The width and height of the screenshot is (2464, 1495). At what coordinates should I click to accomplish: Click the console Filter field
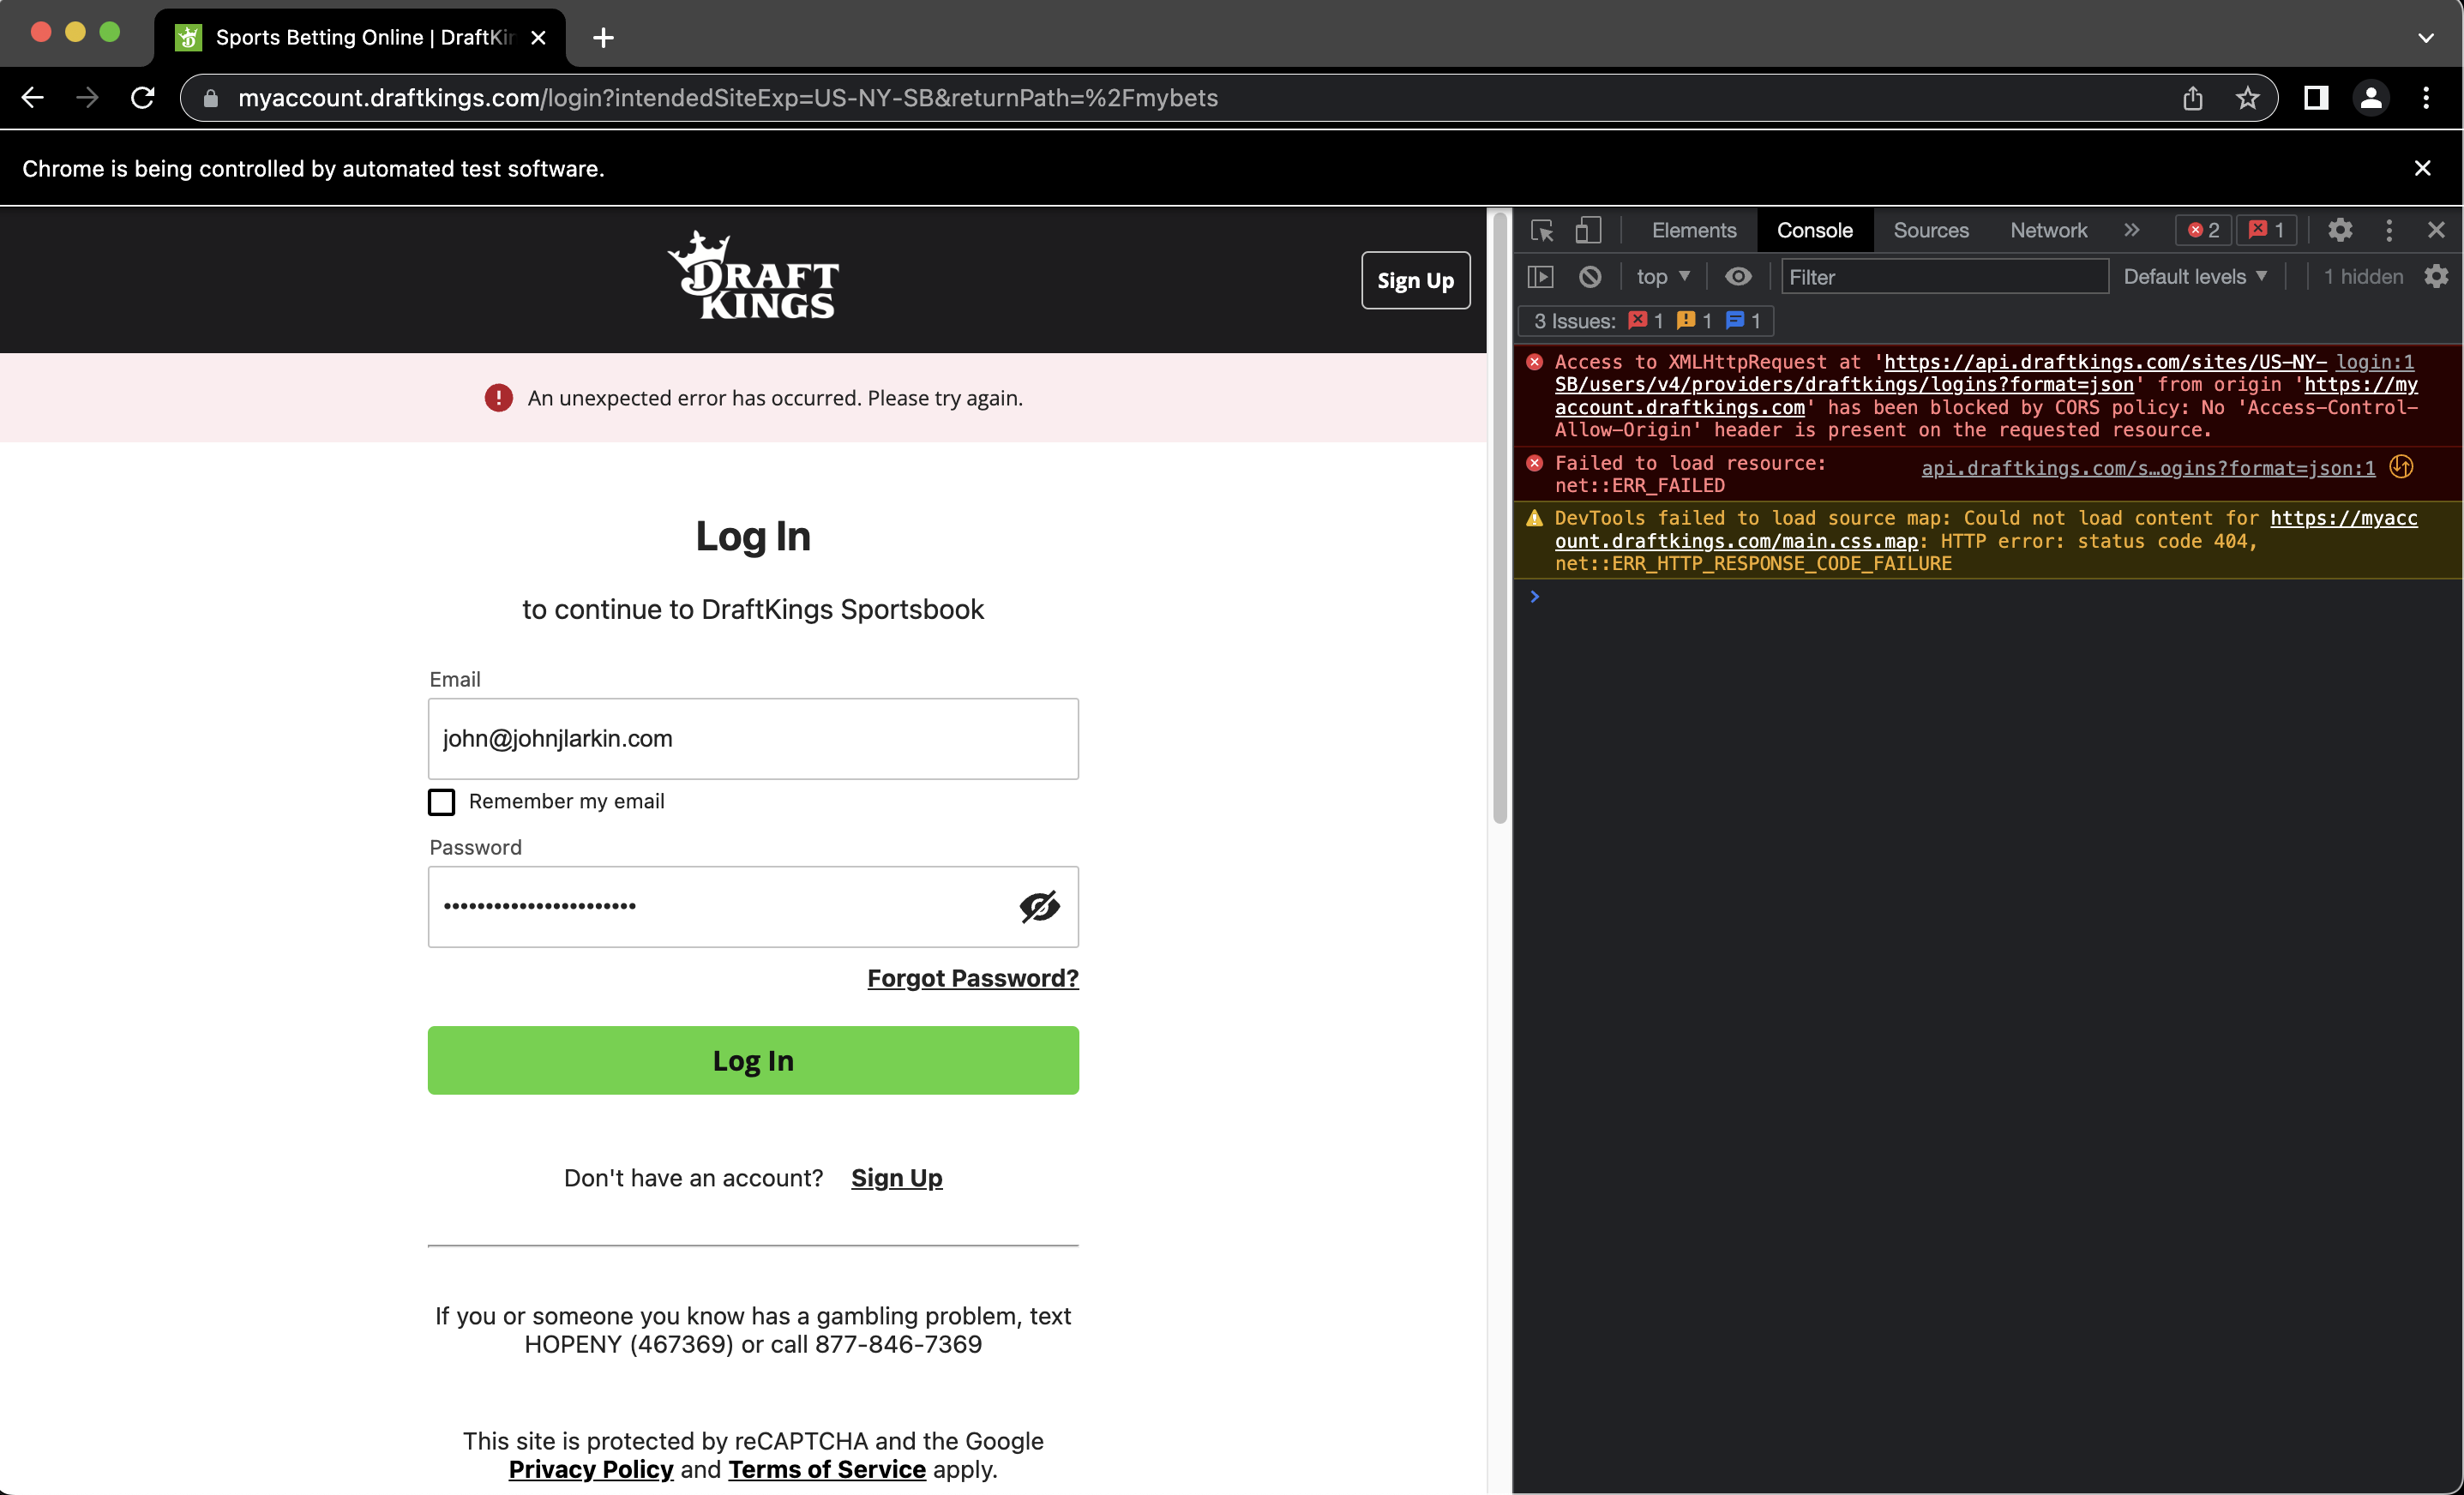tap(1944, 277)
